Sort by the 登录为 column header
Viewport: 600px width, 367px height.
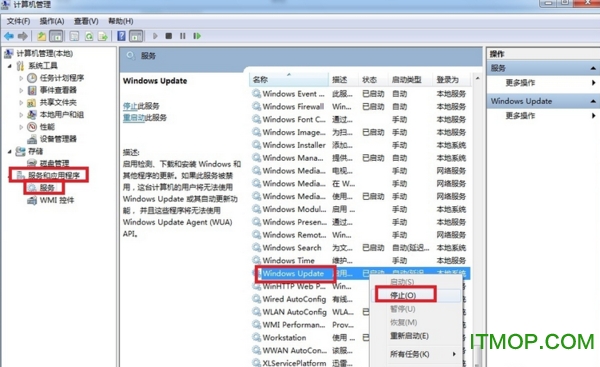coord(452,80)
